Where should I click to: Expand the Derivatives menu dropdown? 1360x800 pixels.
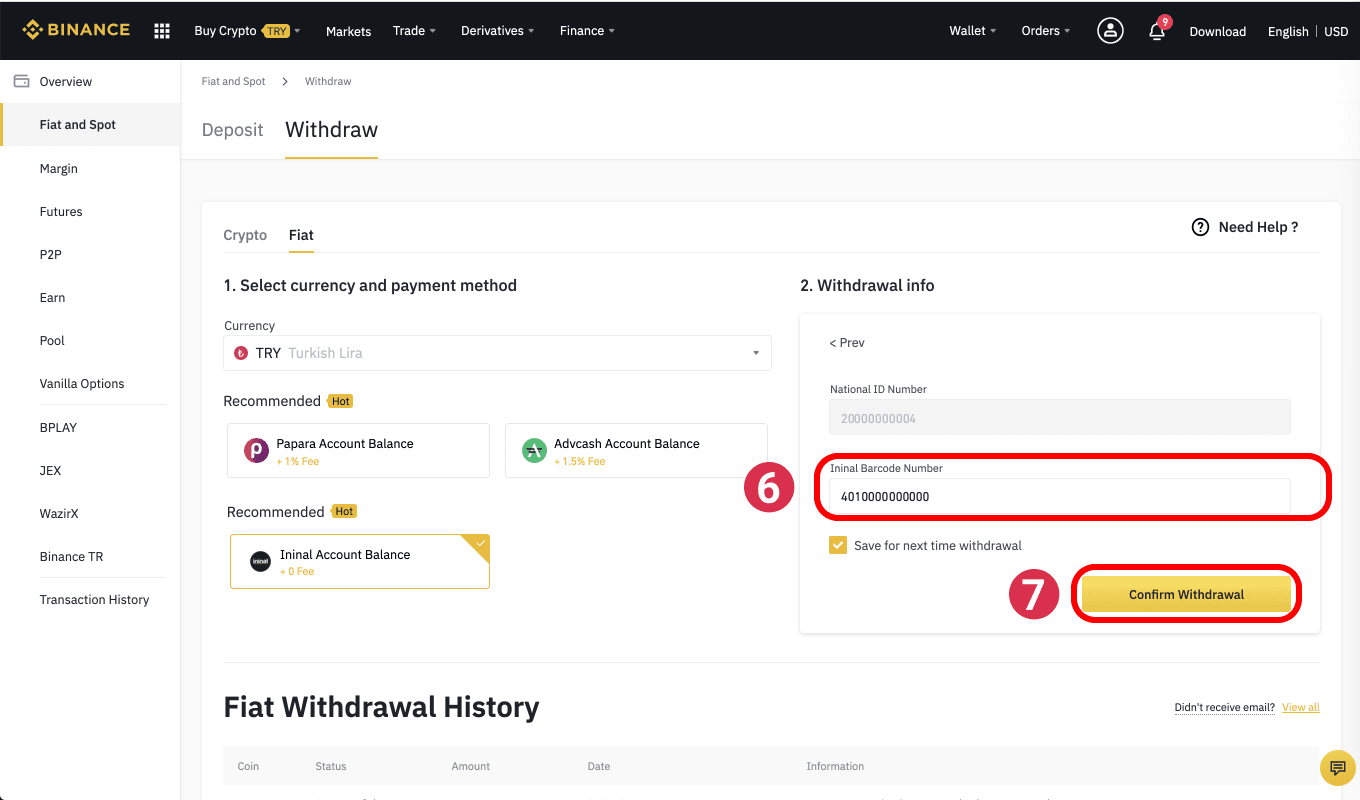click(x=497, y=31)
